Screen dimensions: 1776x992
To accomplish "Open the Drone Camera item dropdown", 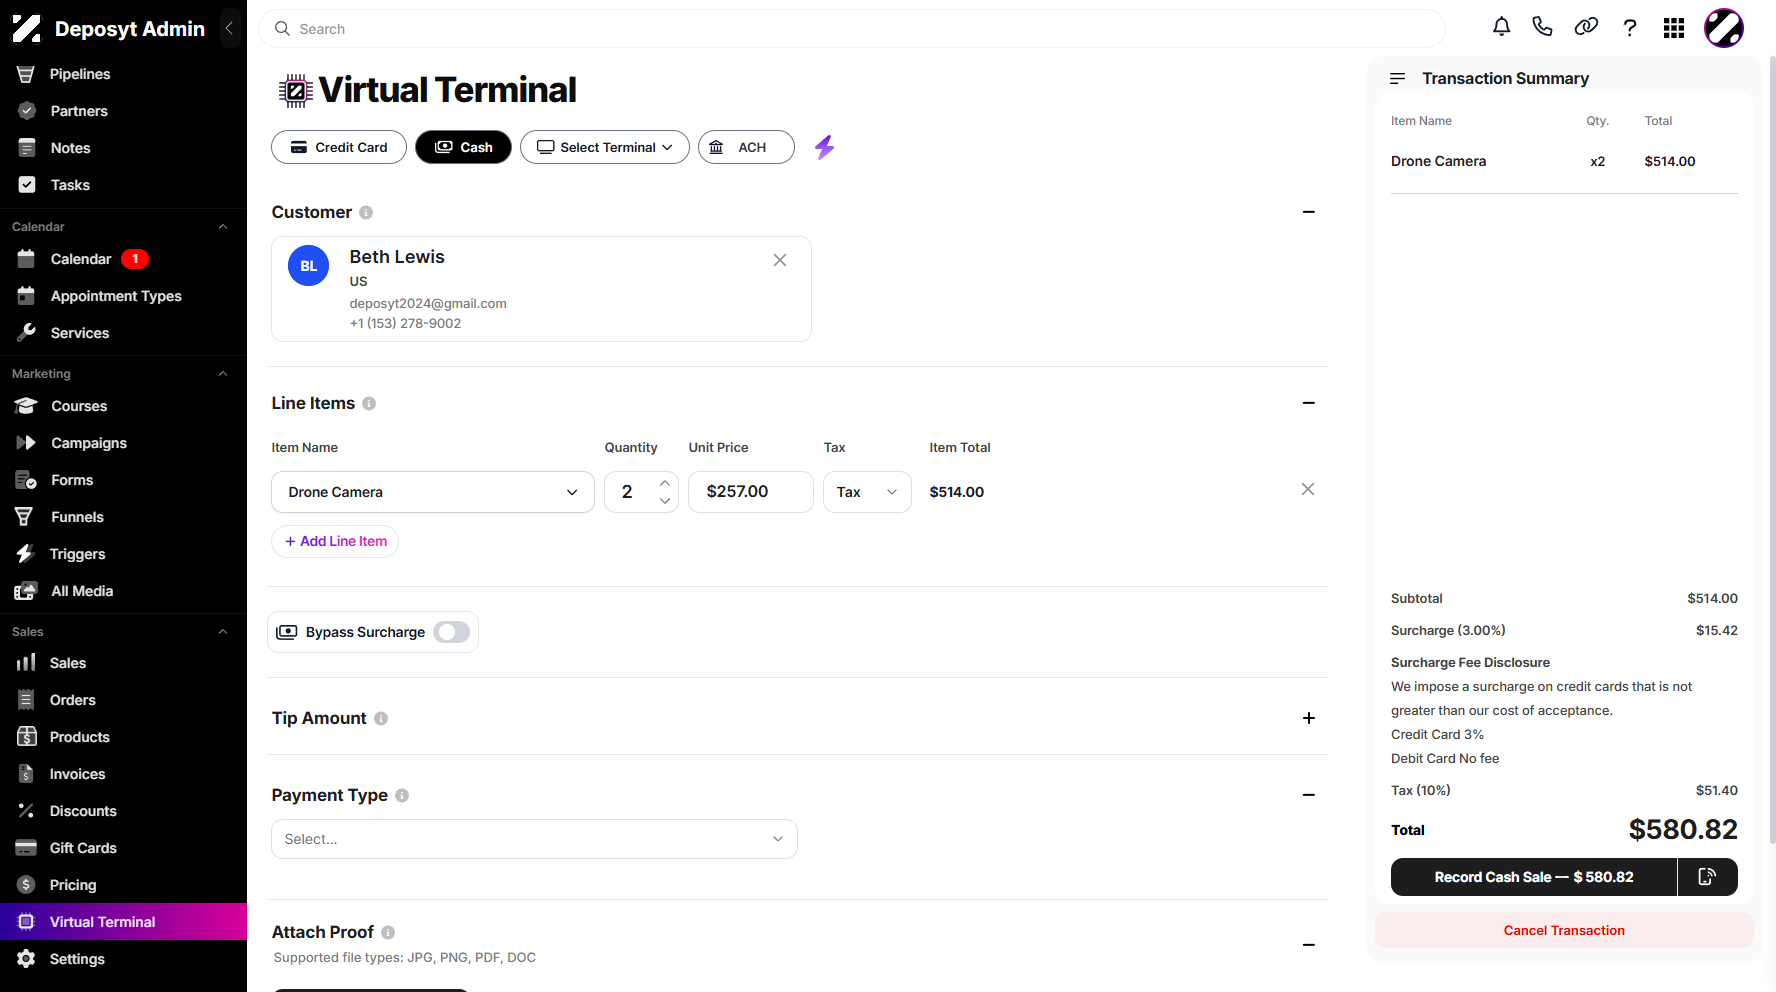I will tap(433, 492).
